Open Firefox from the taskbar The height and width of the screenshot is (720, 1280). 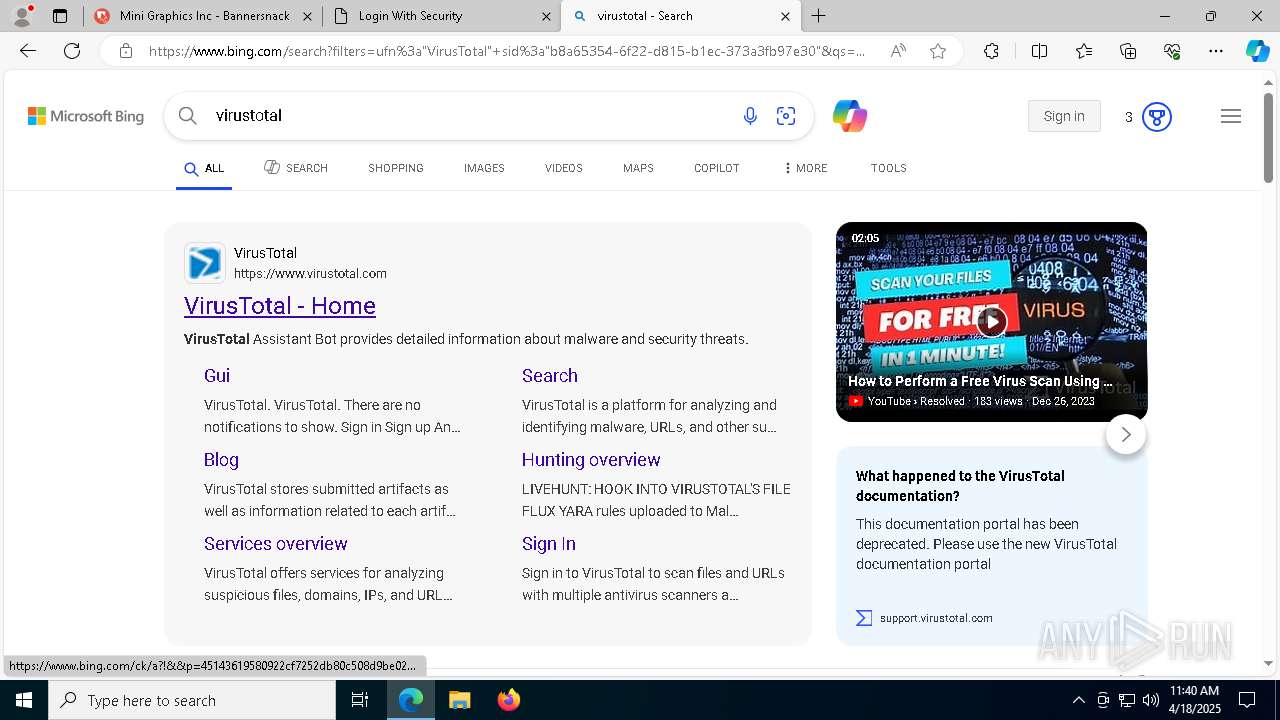pos(509,700)
